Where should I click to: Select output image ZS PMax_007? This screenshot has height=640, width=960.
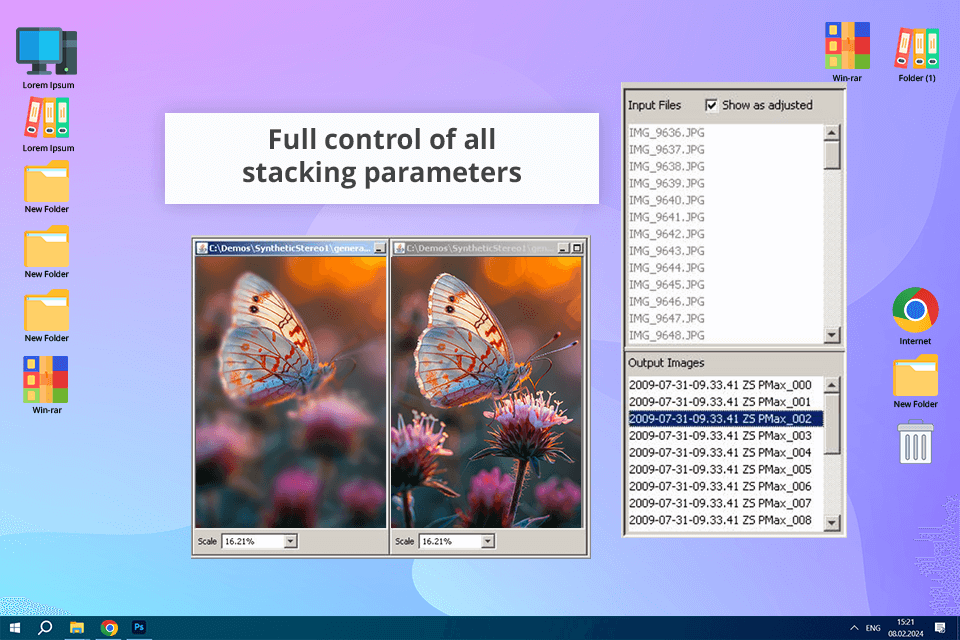click(726, 503)
